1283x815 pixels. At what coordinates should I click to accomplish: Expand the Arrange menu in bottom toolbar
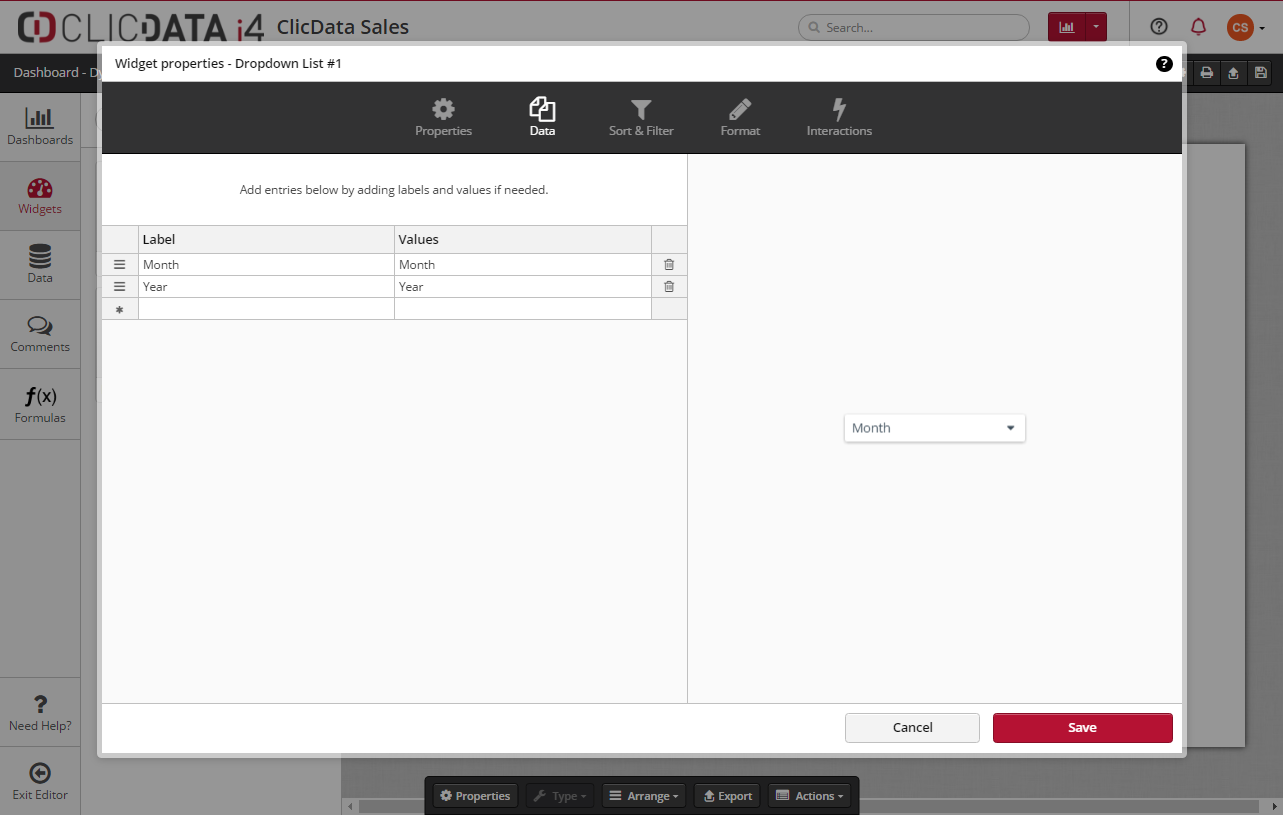point(644,796)
